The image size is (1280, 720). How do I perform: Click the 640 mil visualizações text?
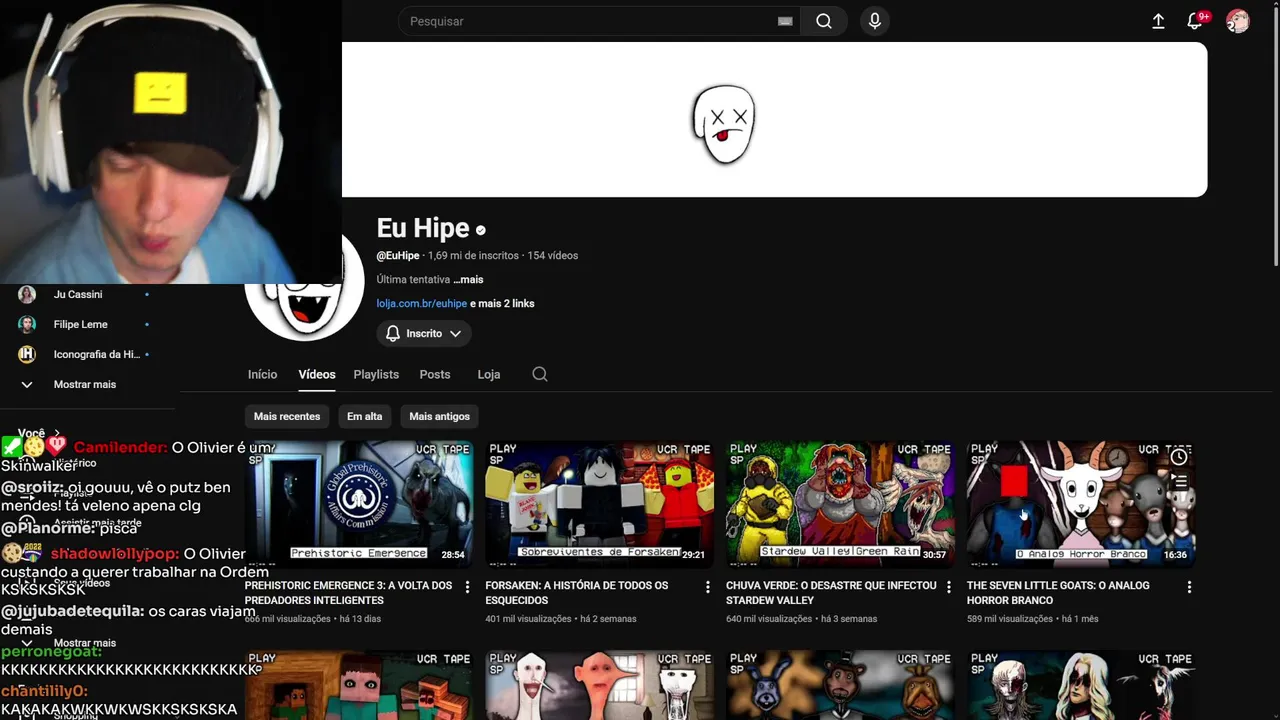(769, 619)
